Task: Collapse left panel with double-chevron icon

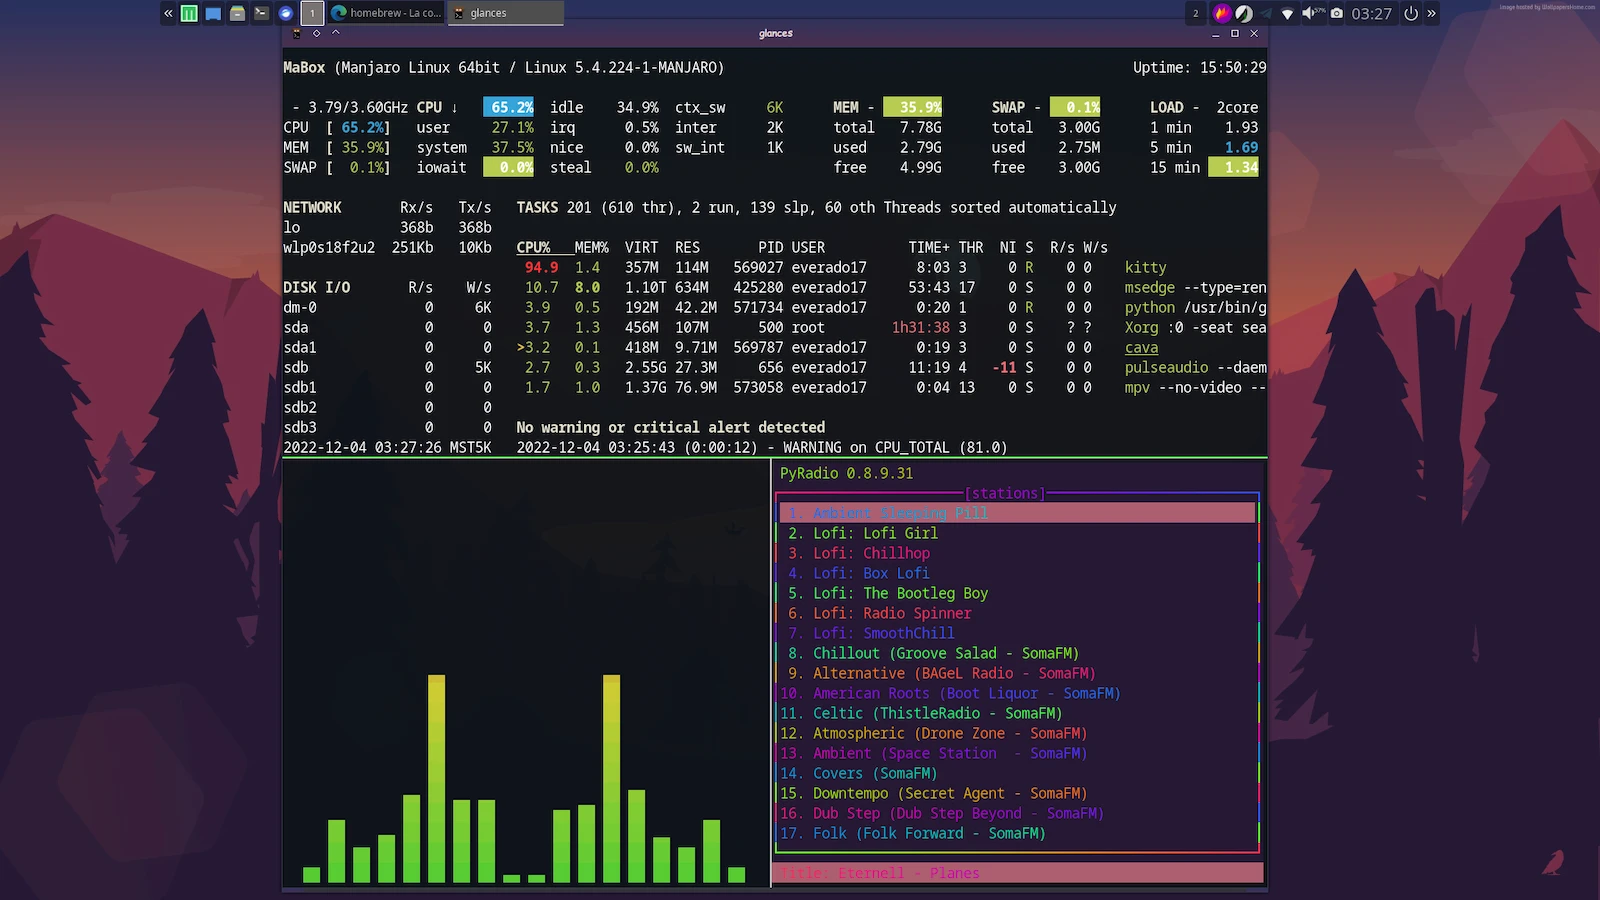Action: coord(168,13)
